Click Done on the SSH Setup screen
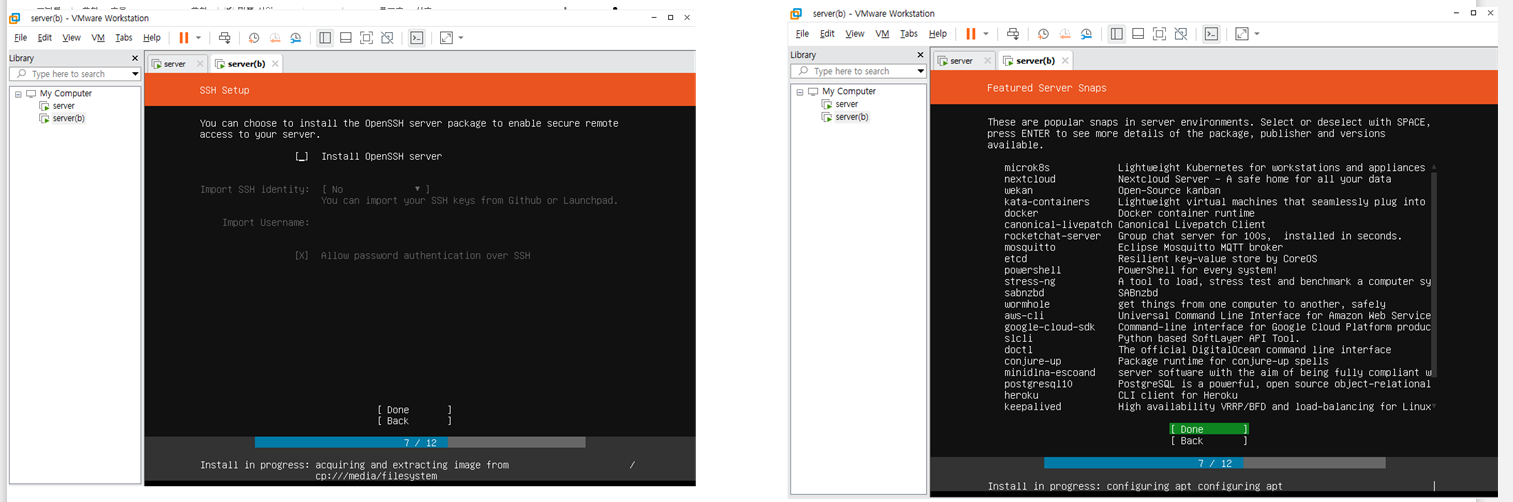The height and width of the screenshot is (502, 1513). pyautogui.click(x=414, y=410)
